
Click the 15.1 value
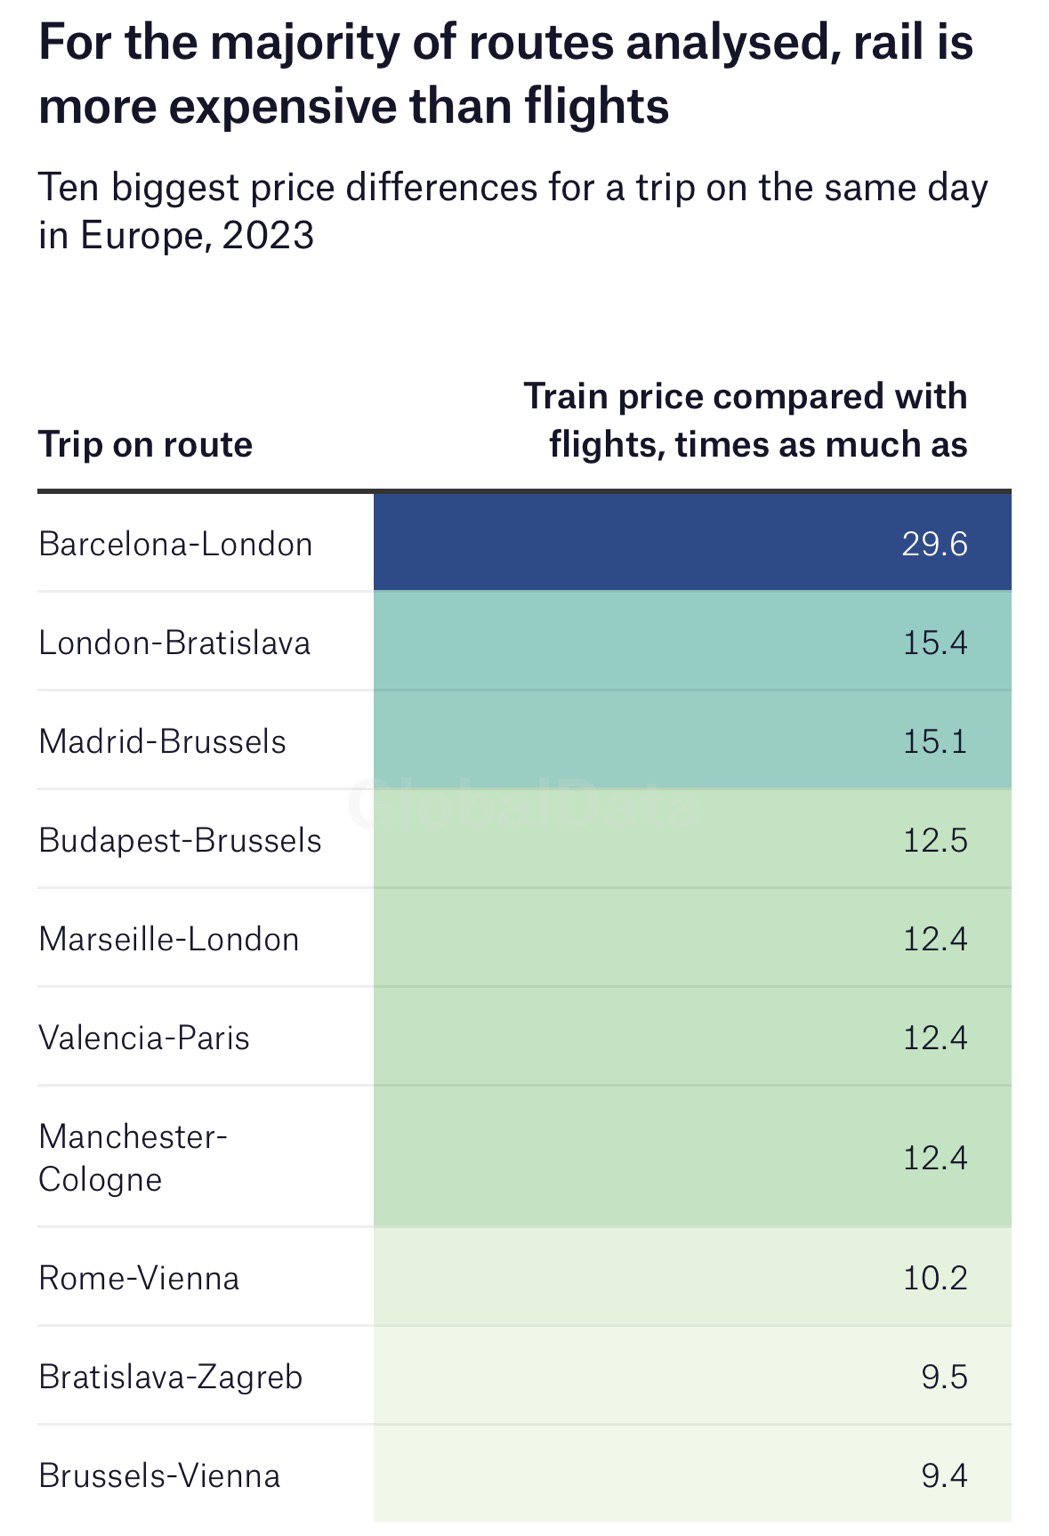[x=934, y=741]
